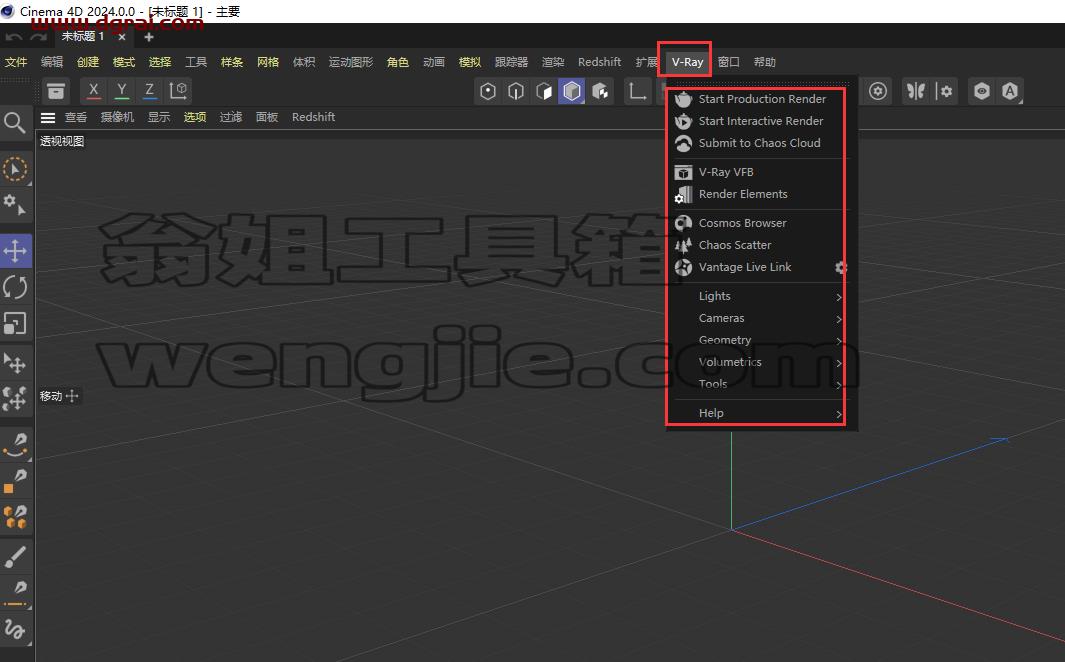This screenshot has width=1065, height=662.
Task: Open Vantage Live Link gear options
Action: pos(841,268)
